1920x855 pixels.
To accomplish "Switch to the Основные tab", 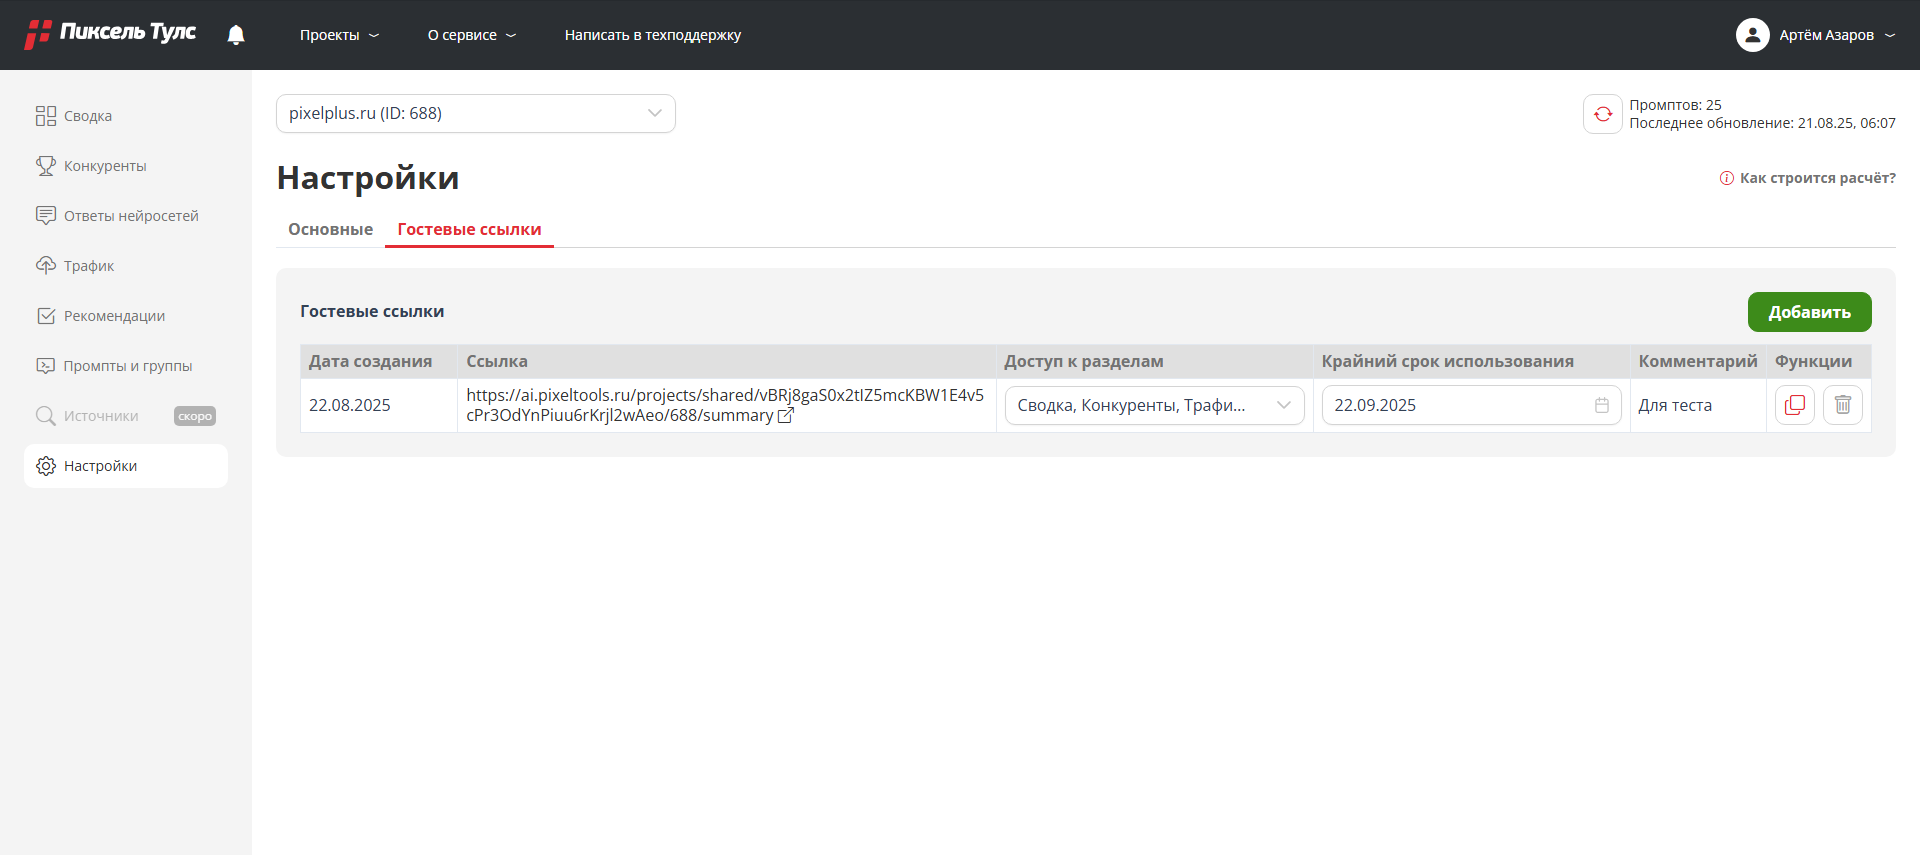I will pos(331,229).
